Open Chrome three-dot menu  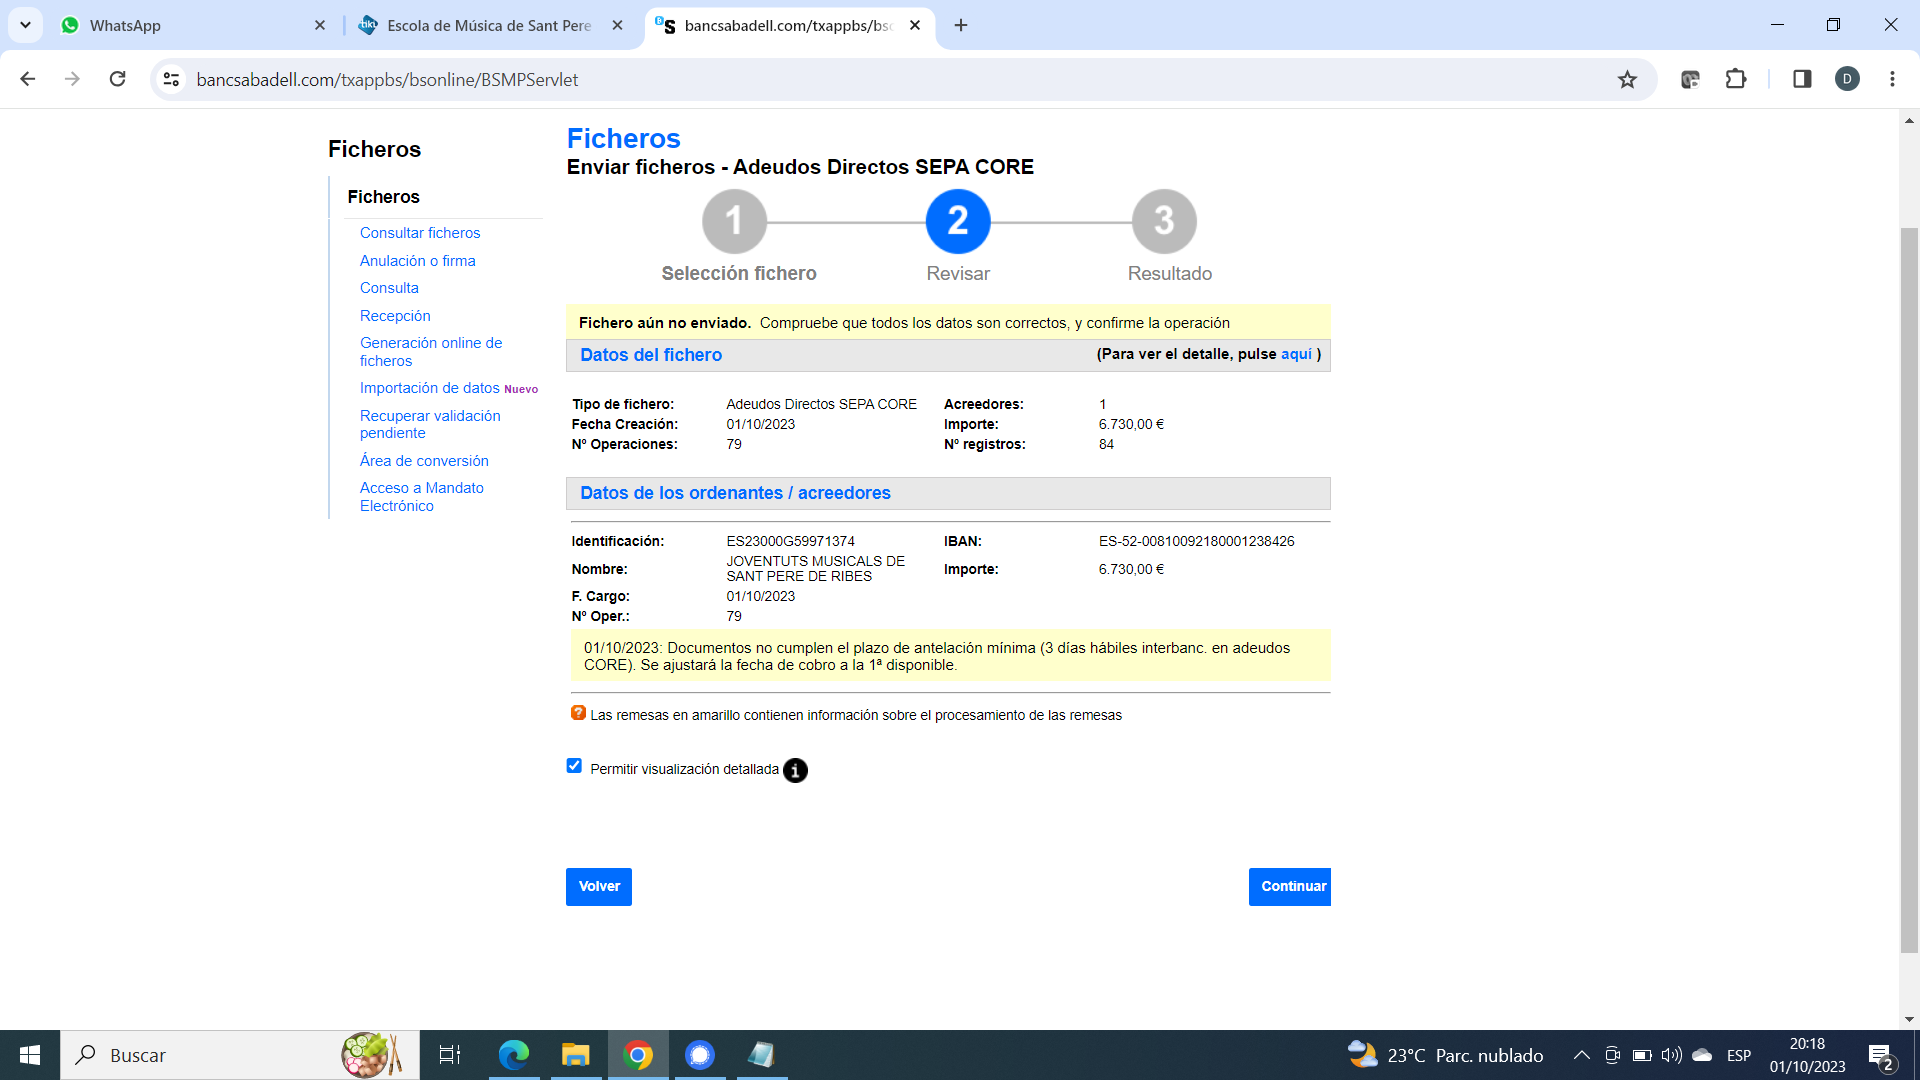pos(1892,79)
